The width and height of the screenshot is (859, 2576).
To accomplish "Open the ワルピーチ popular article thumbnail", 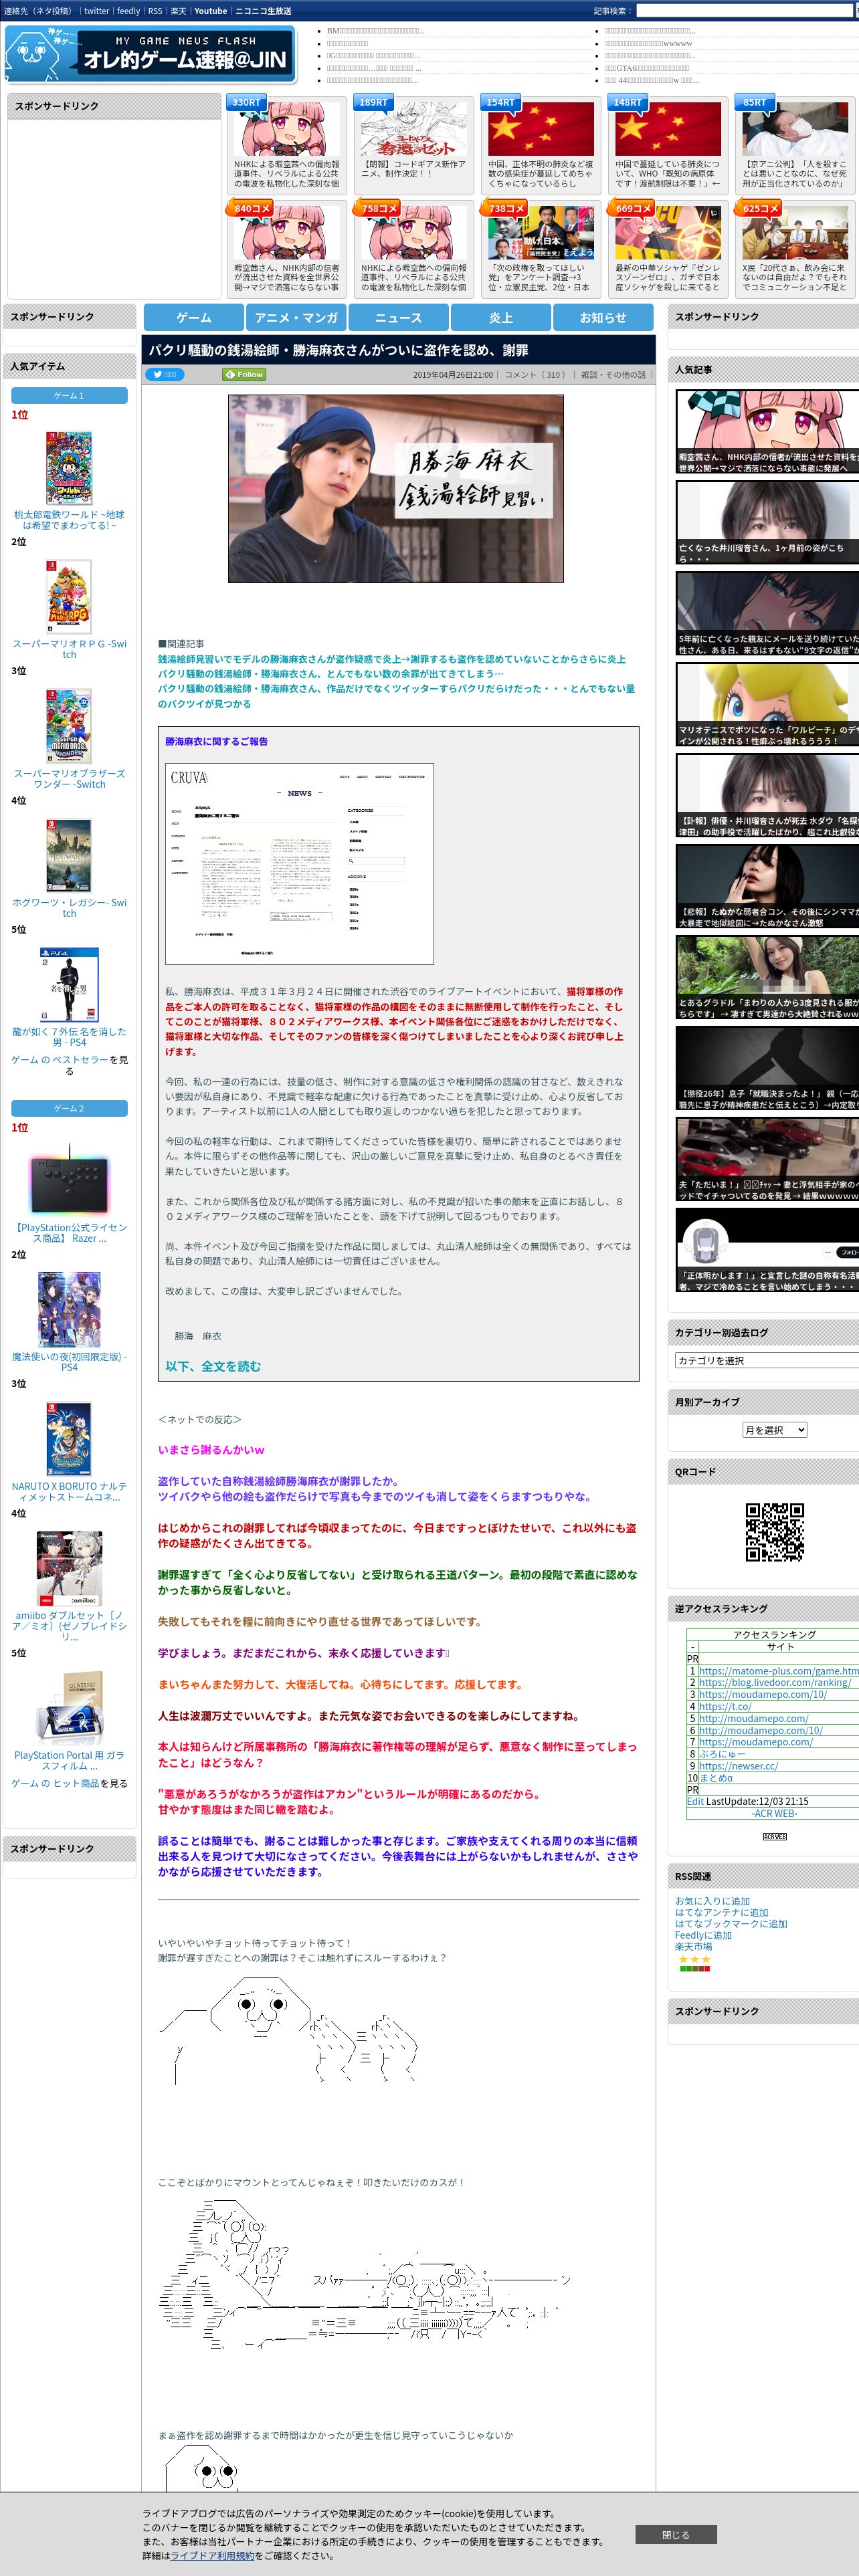I will point(767,704).
